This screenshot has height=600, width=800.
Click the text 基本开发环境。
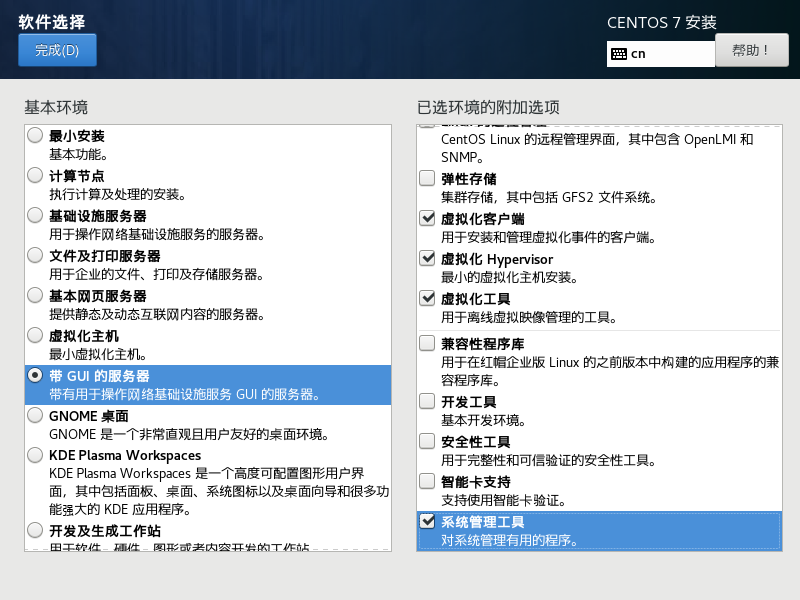tap(484, 420)
